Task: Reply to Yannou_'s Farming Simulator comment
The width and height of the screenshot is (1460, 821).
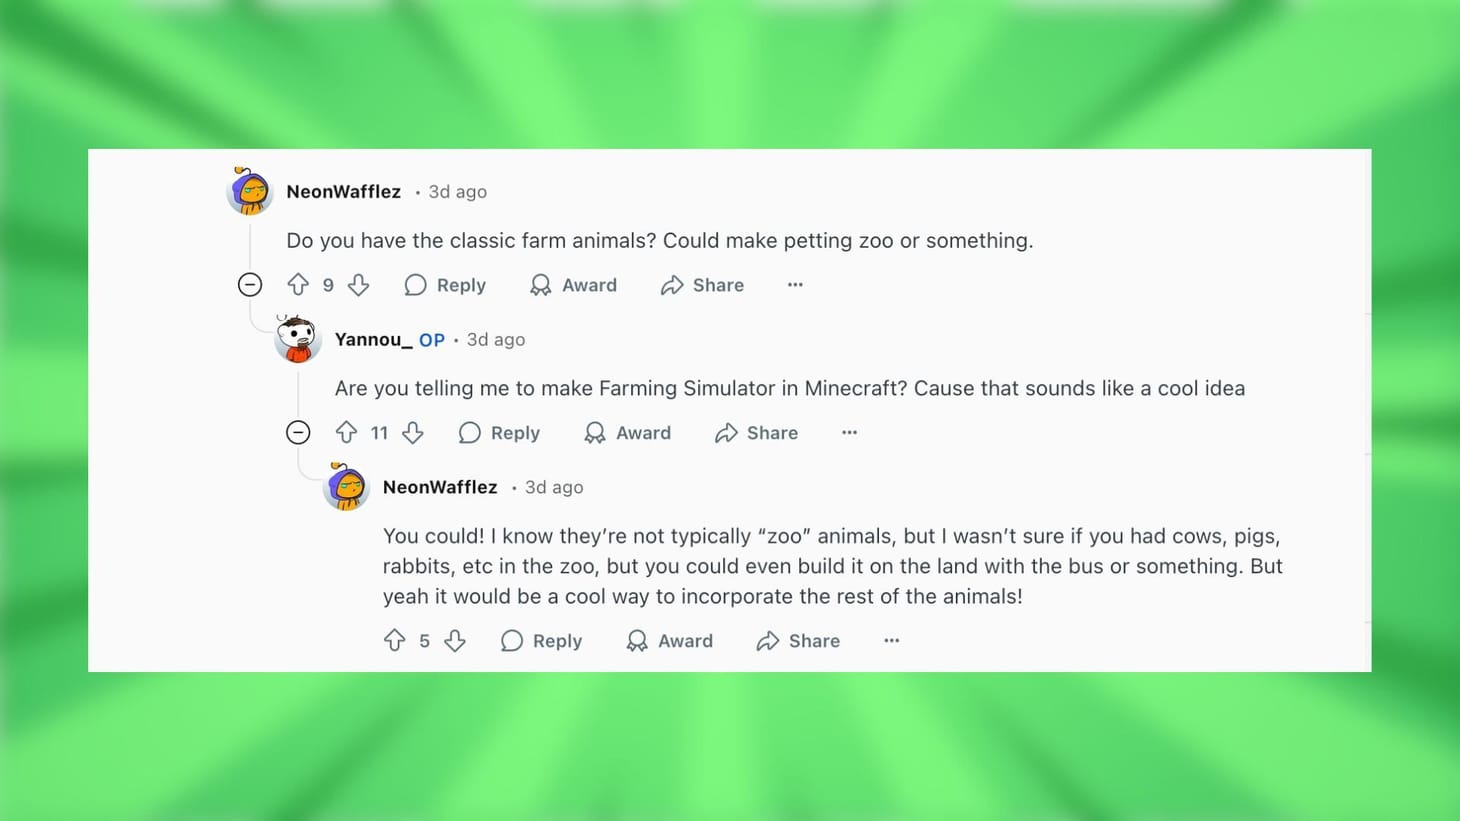Action: pos(498,431)
